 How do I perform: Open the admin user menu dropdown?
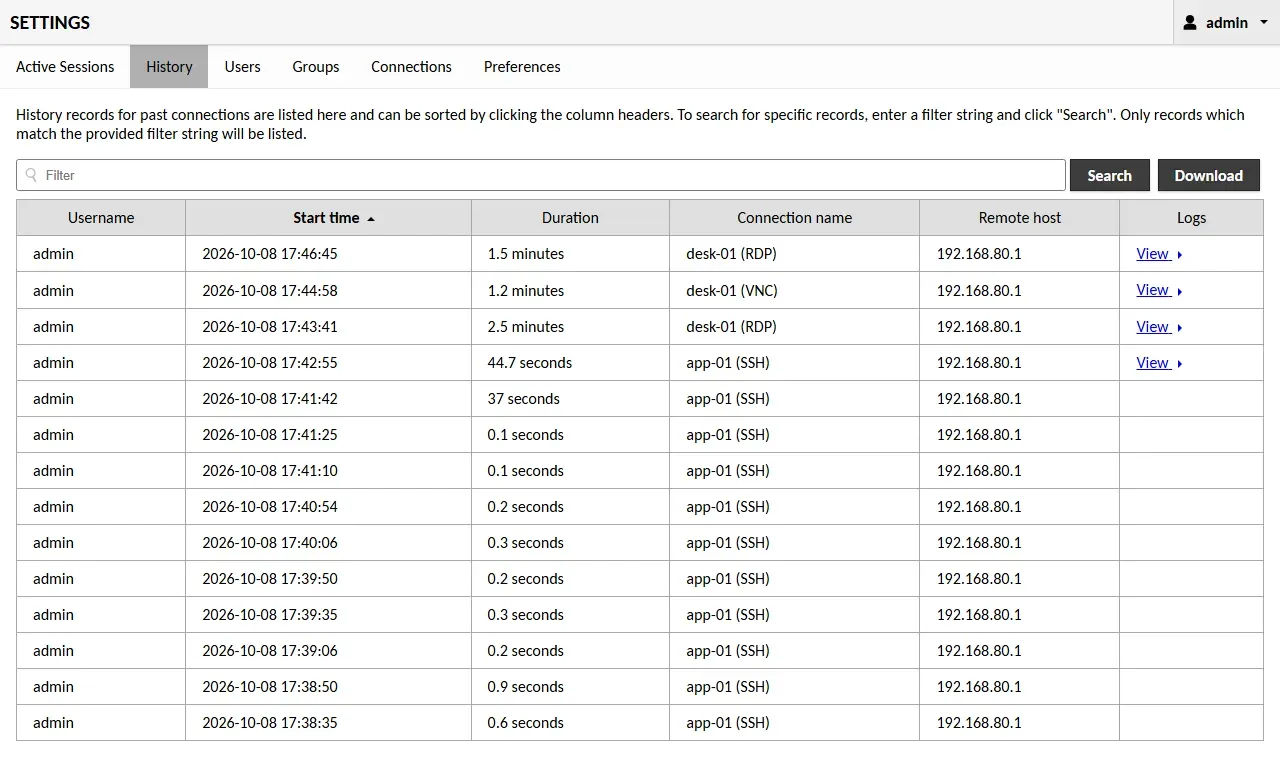coord(1226,22)
